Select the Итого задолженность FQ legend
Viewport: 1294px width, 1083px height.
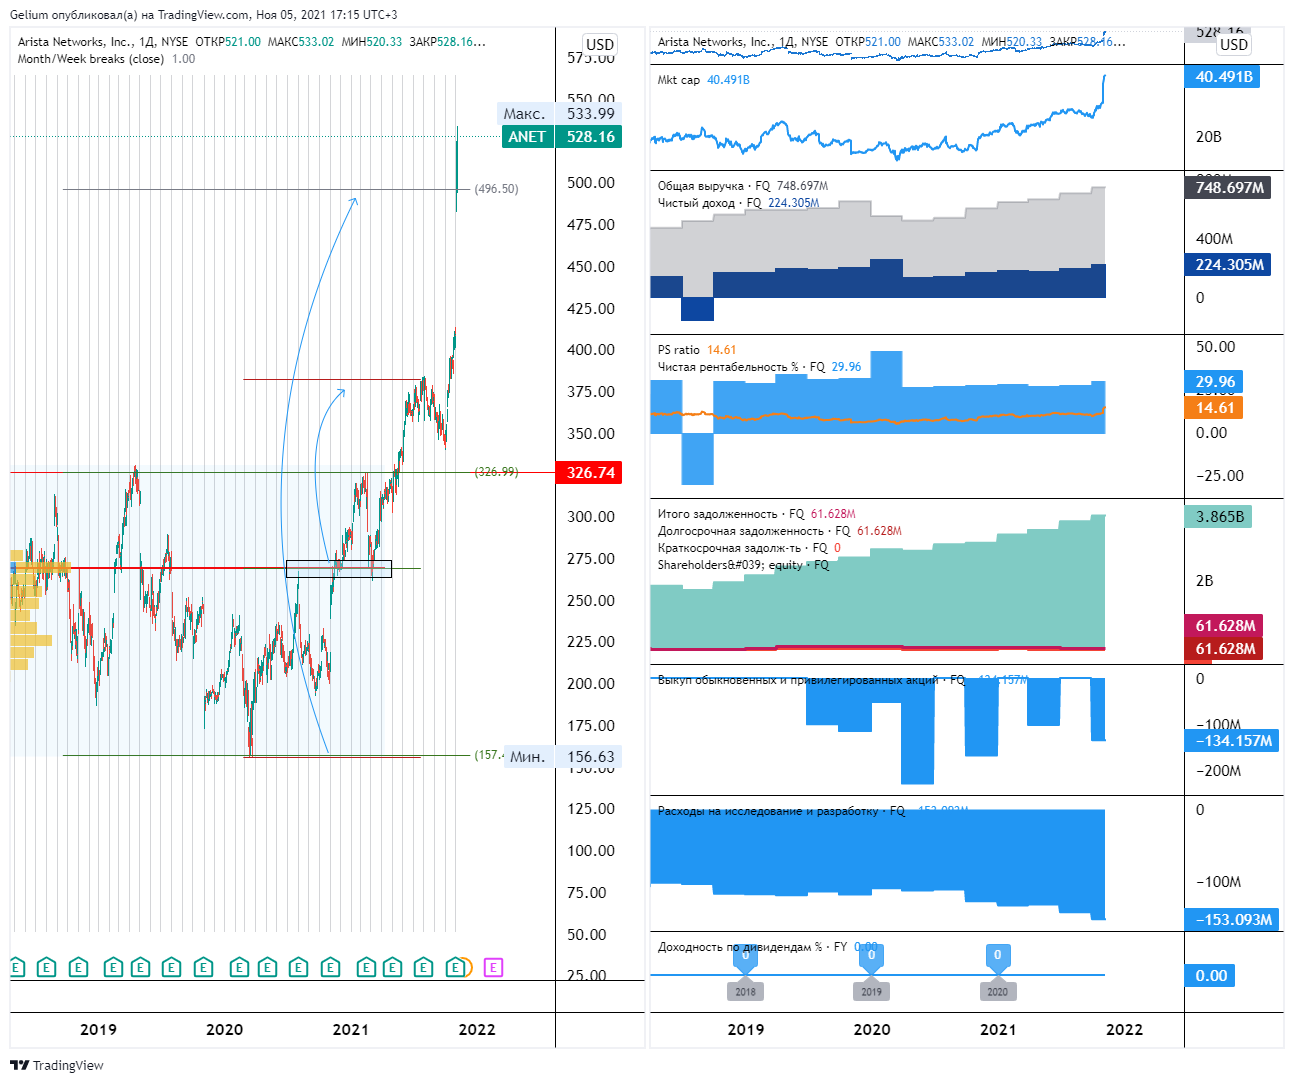[756, 514]
